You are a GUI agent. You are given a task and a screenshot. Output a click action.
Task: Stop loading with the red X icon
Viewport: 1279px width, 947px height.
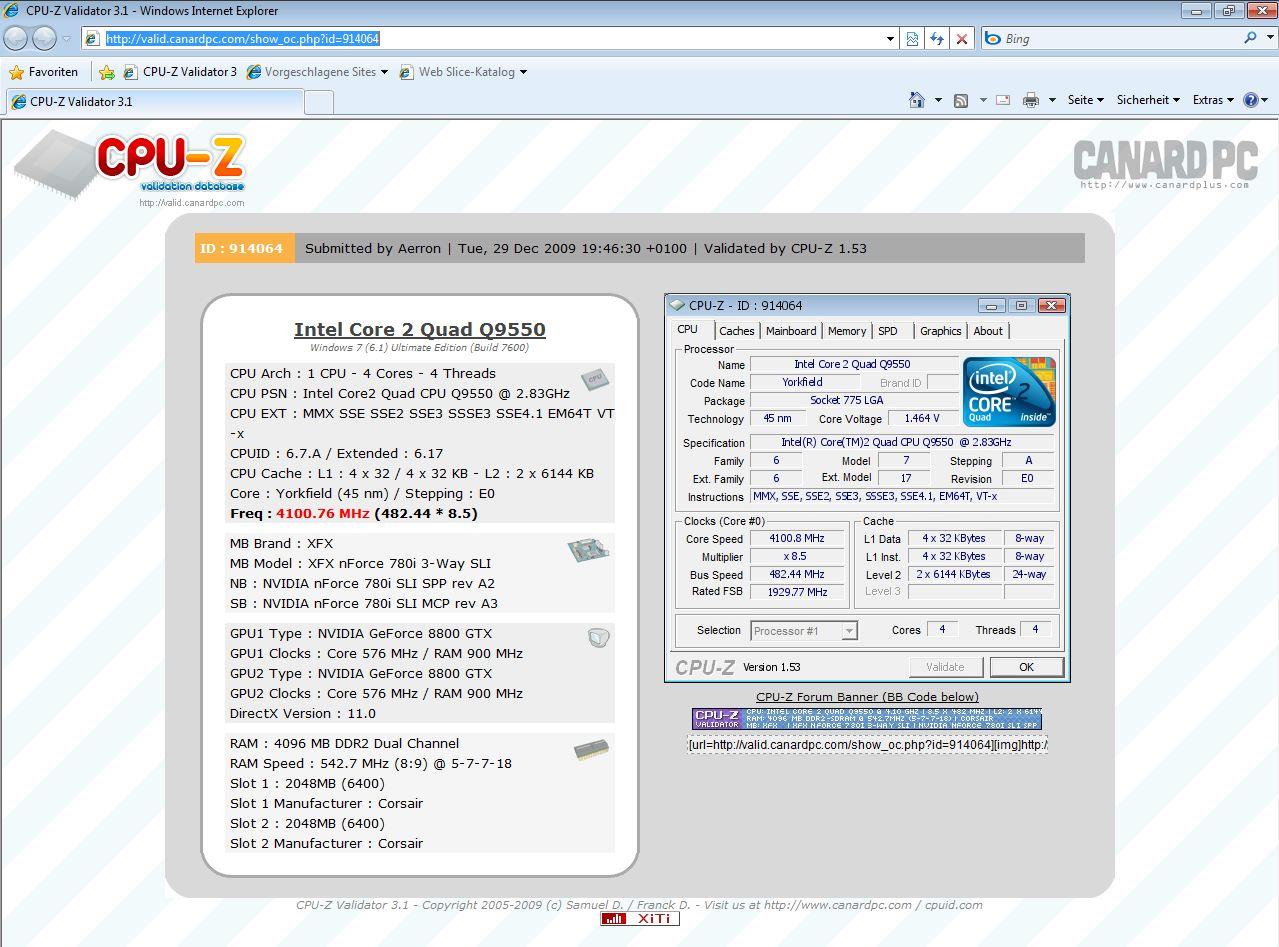coord(962,39)
